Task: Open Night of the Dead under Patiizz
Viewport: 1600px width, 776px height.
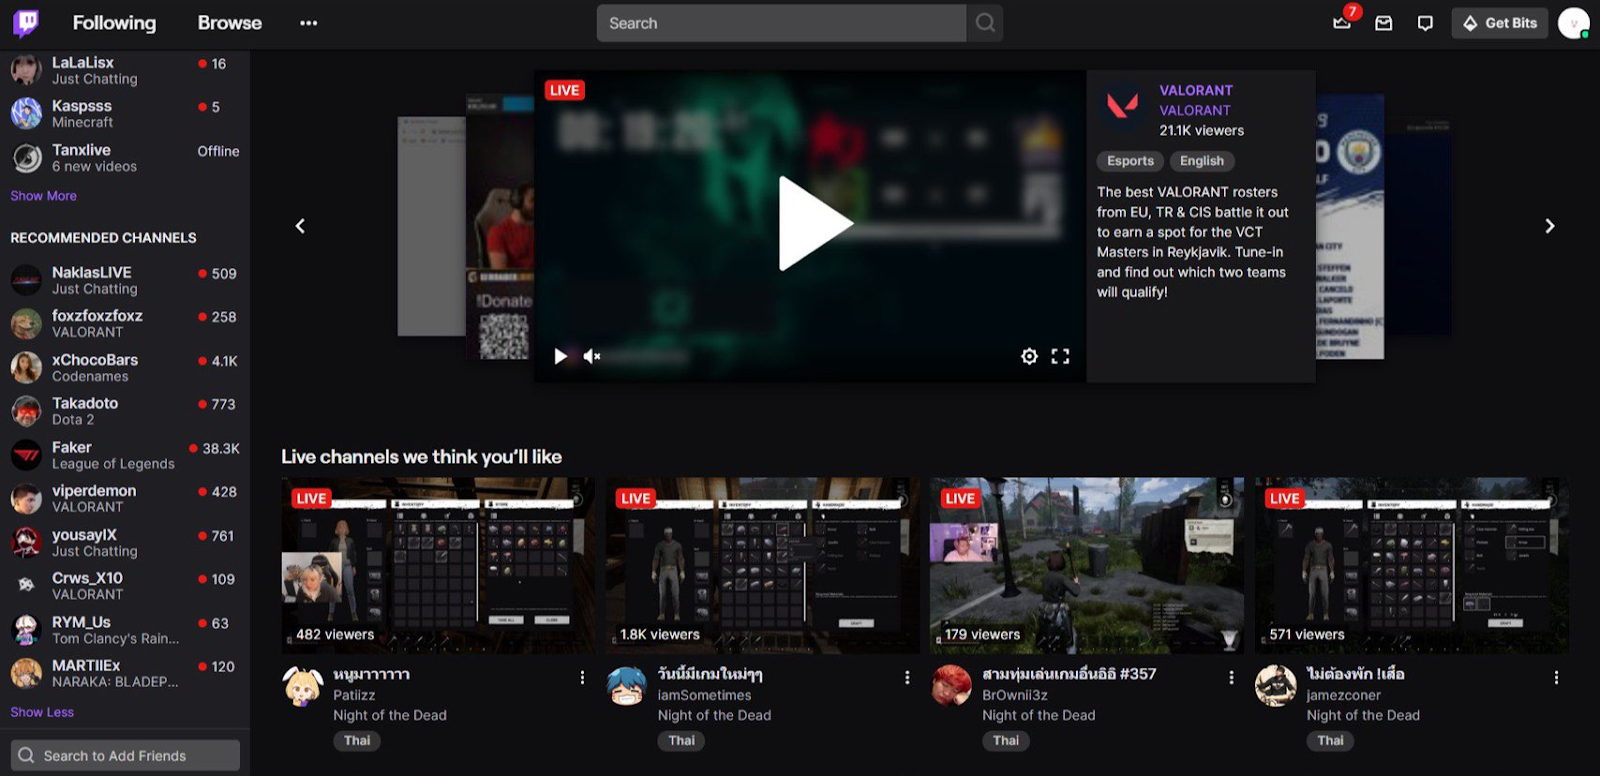Action: (390, 715)
